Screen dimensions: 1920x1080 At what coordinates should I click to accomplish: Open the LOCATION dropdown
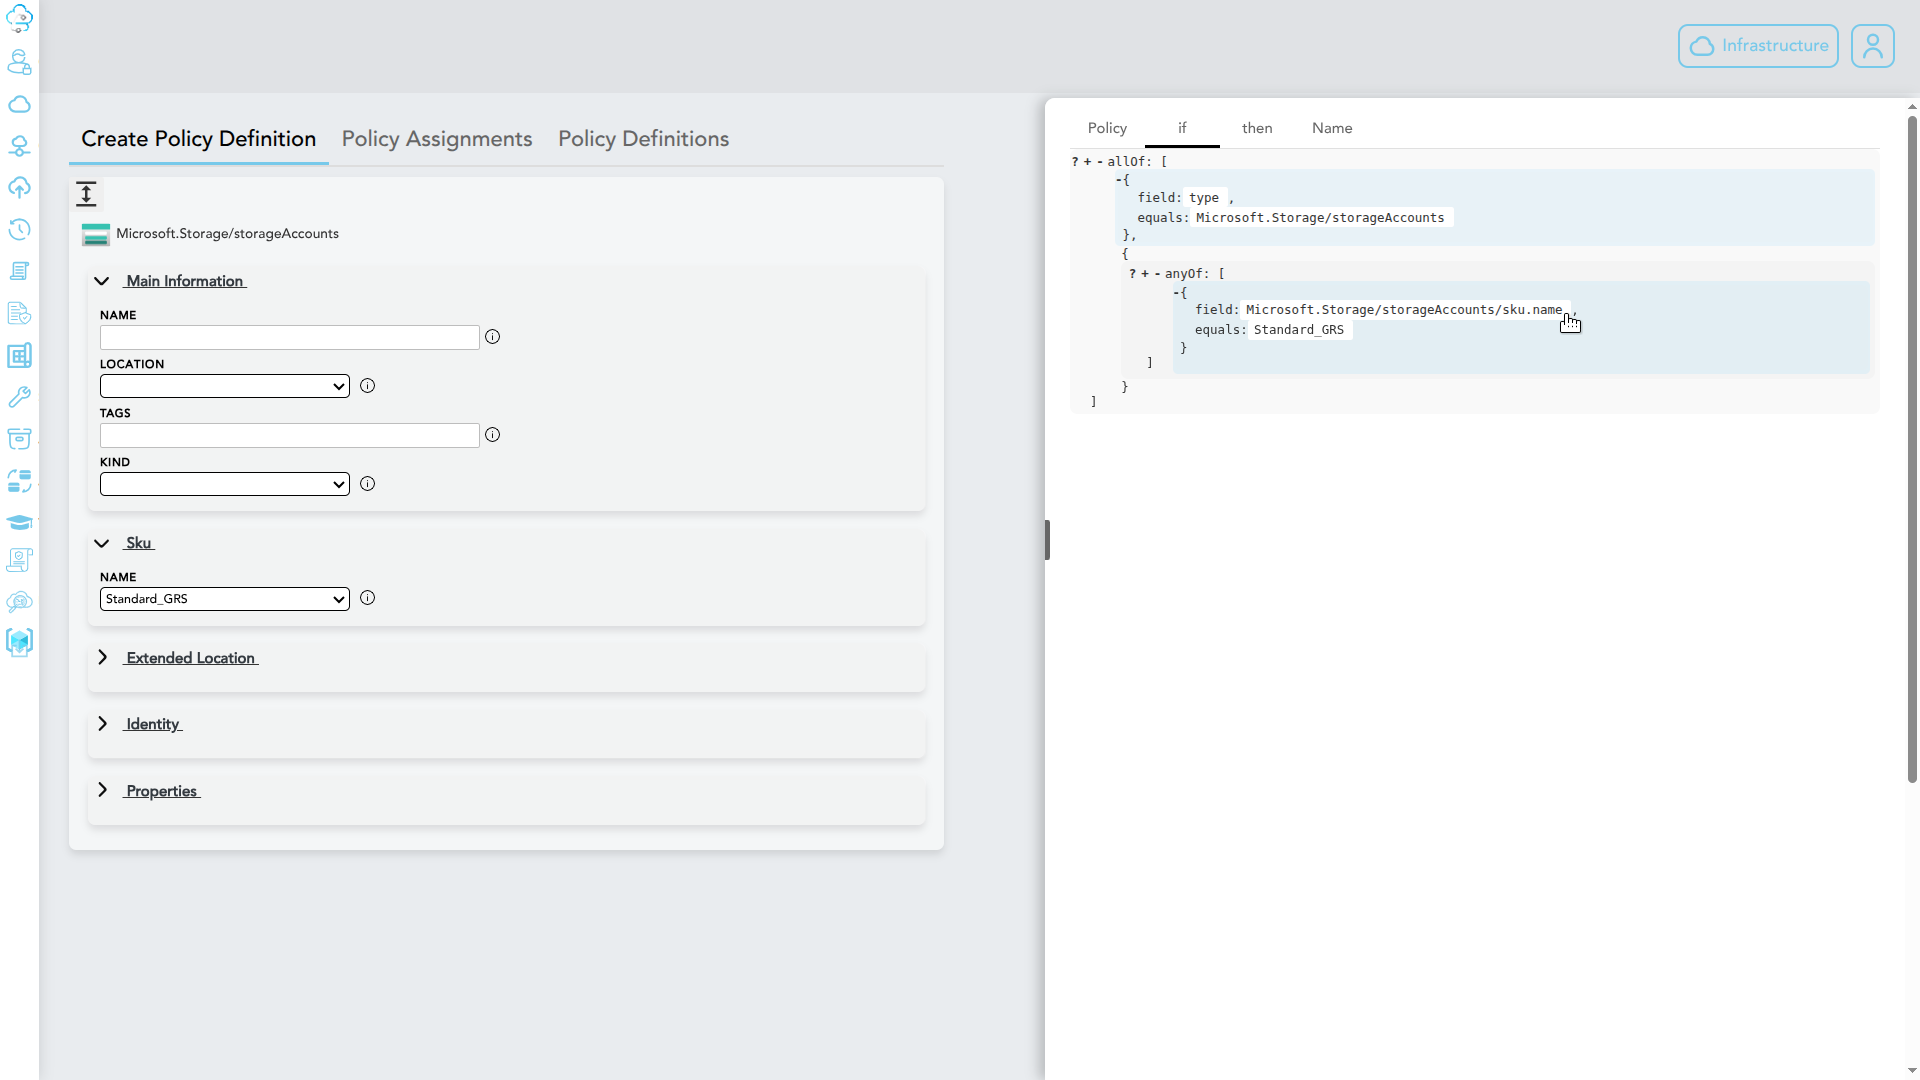[x=225, y=386]
